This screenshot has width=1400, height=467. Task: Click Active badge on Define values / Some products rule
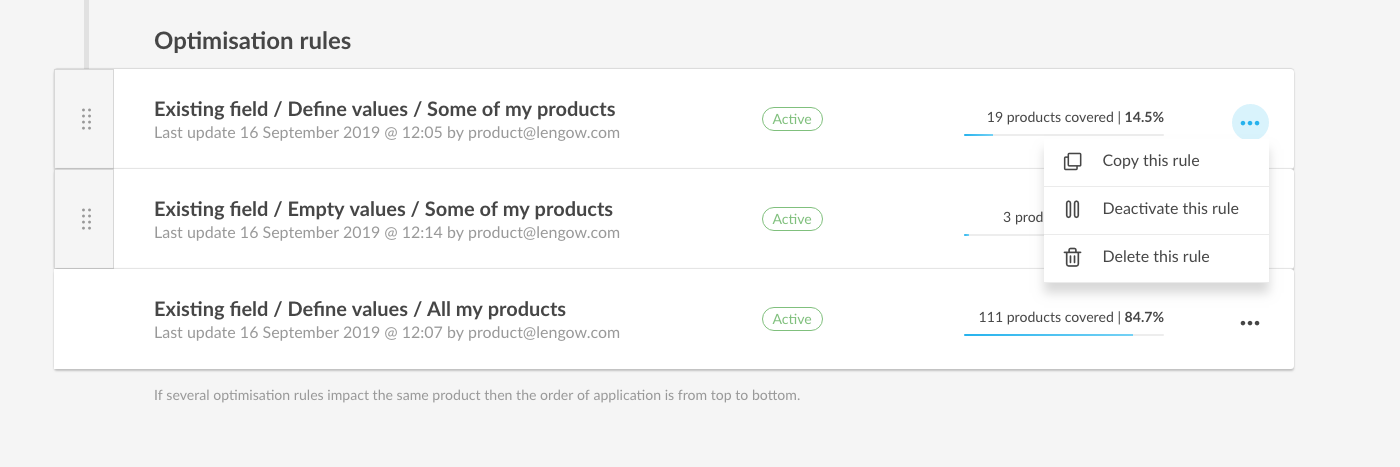pos(792,119)
